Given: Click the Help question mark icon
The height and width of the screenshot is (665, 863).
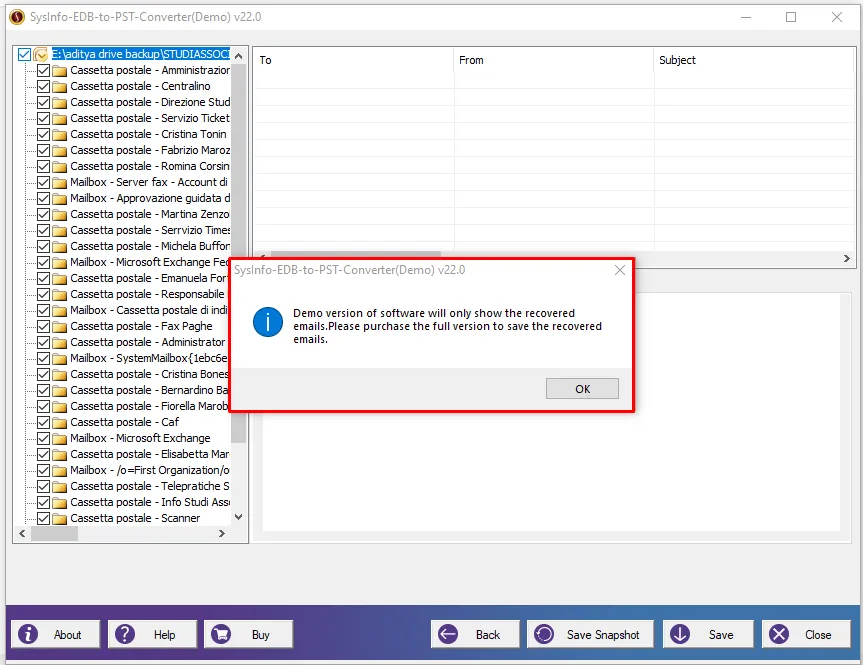Looking at the screenshot, I should click(x=125, y=634).
